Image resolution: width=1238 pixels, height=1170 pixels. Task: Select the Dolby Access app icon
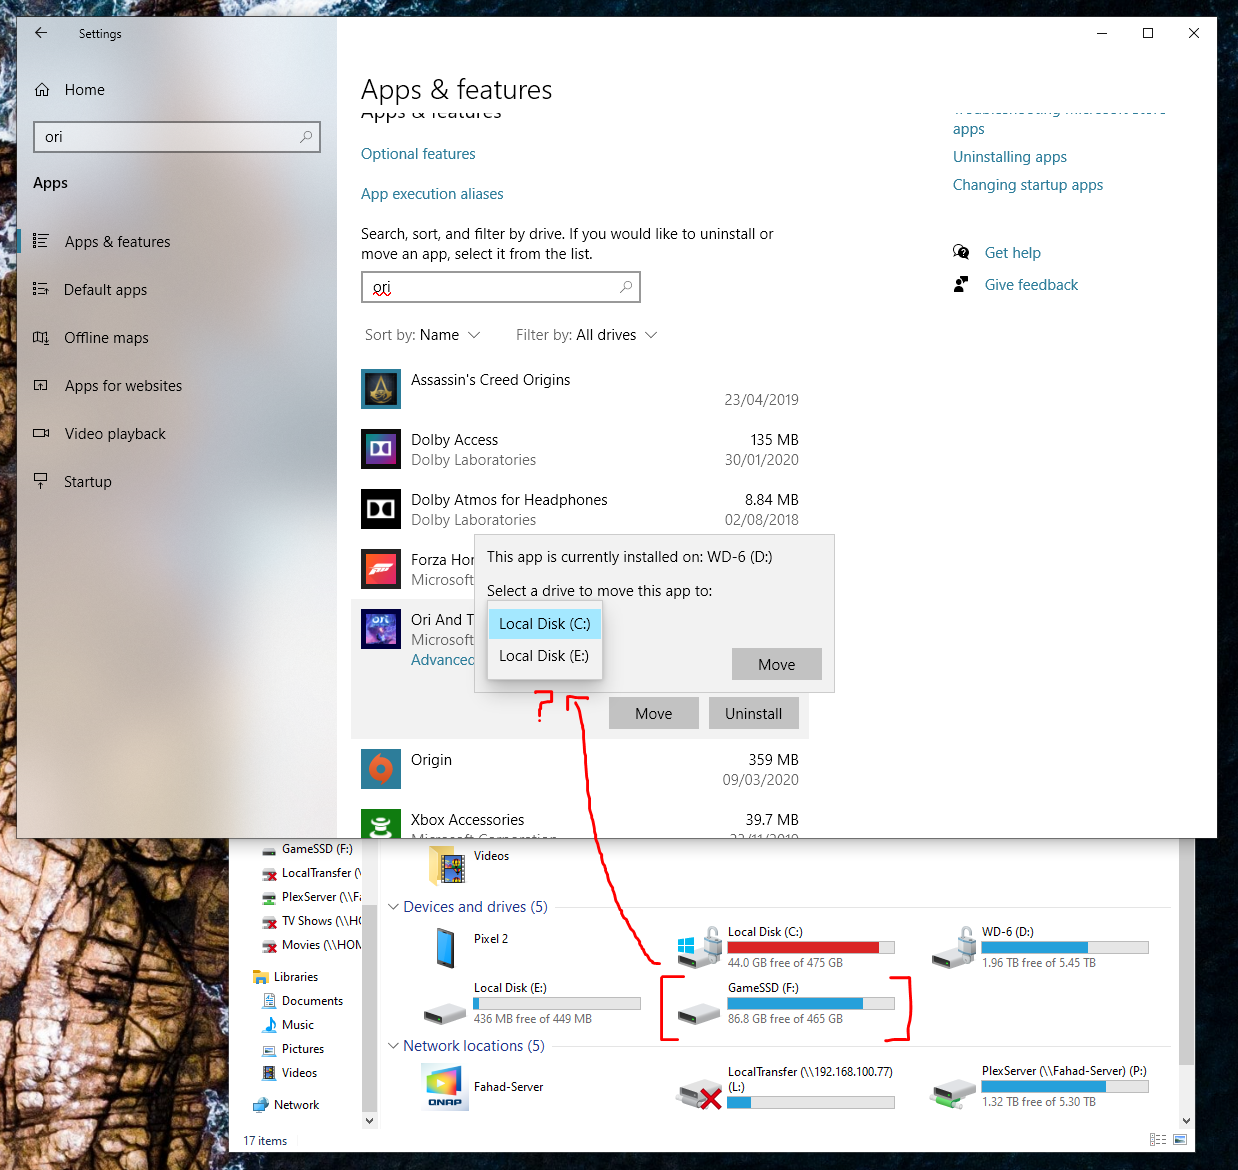pyautogui.click(x=381, y=449)
